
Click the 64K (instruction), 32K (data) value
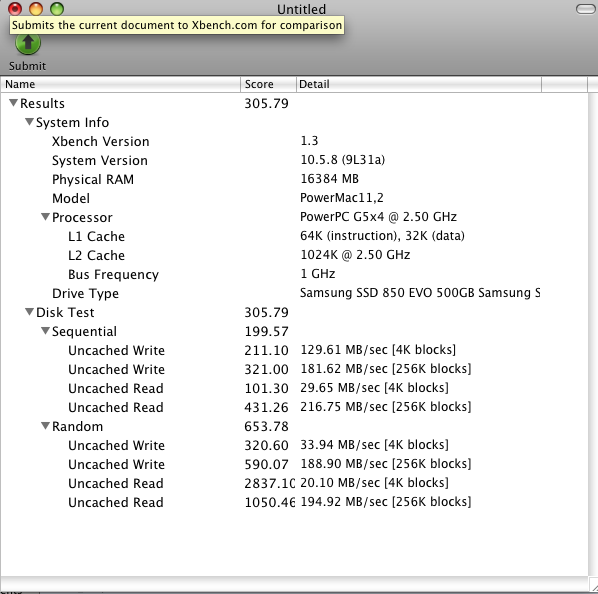(x=382, y=236)
